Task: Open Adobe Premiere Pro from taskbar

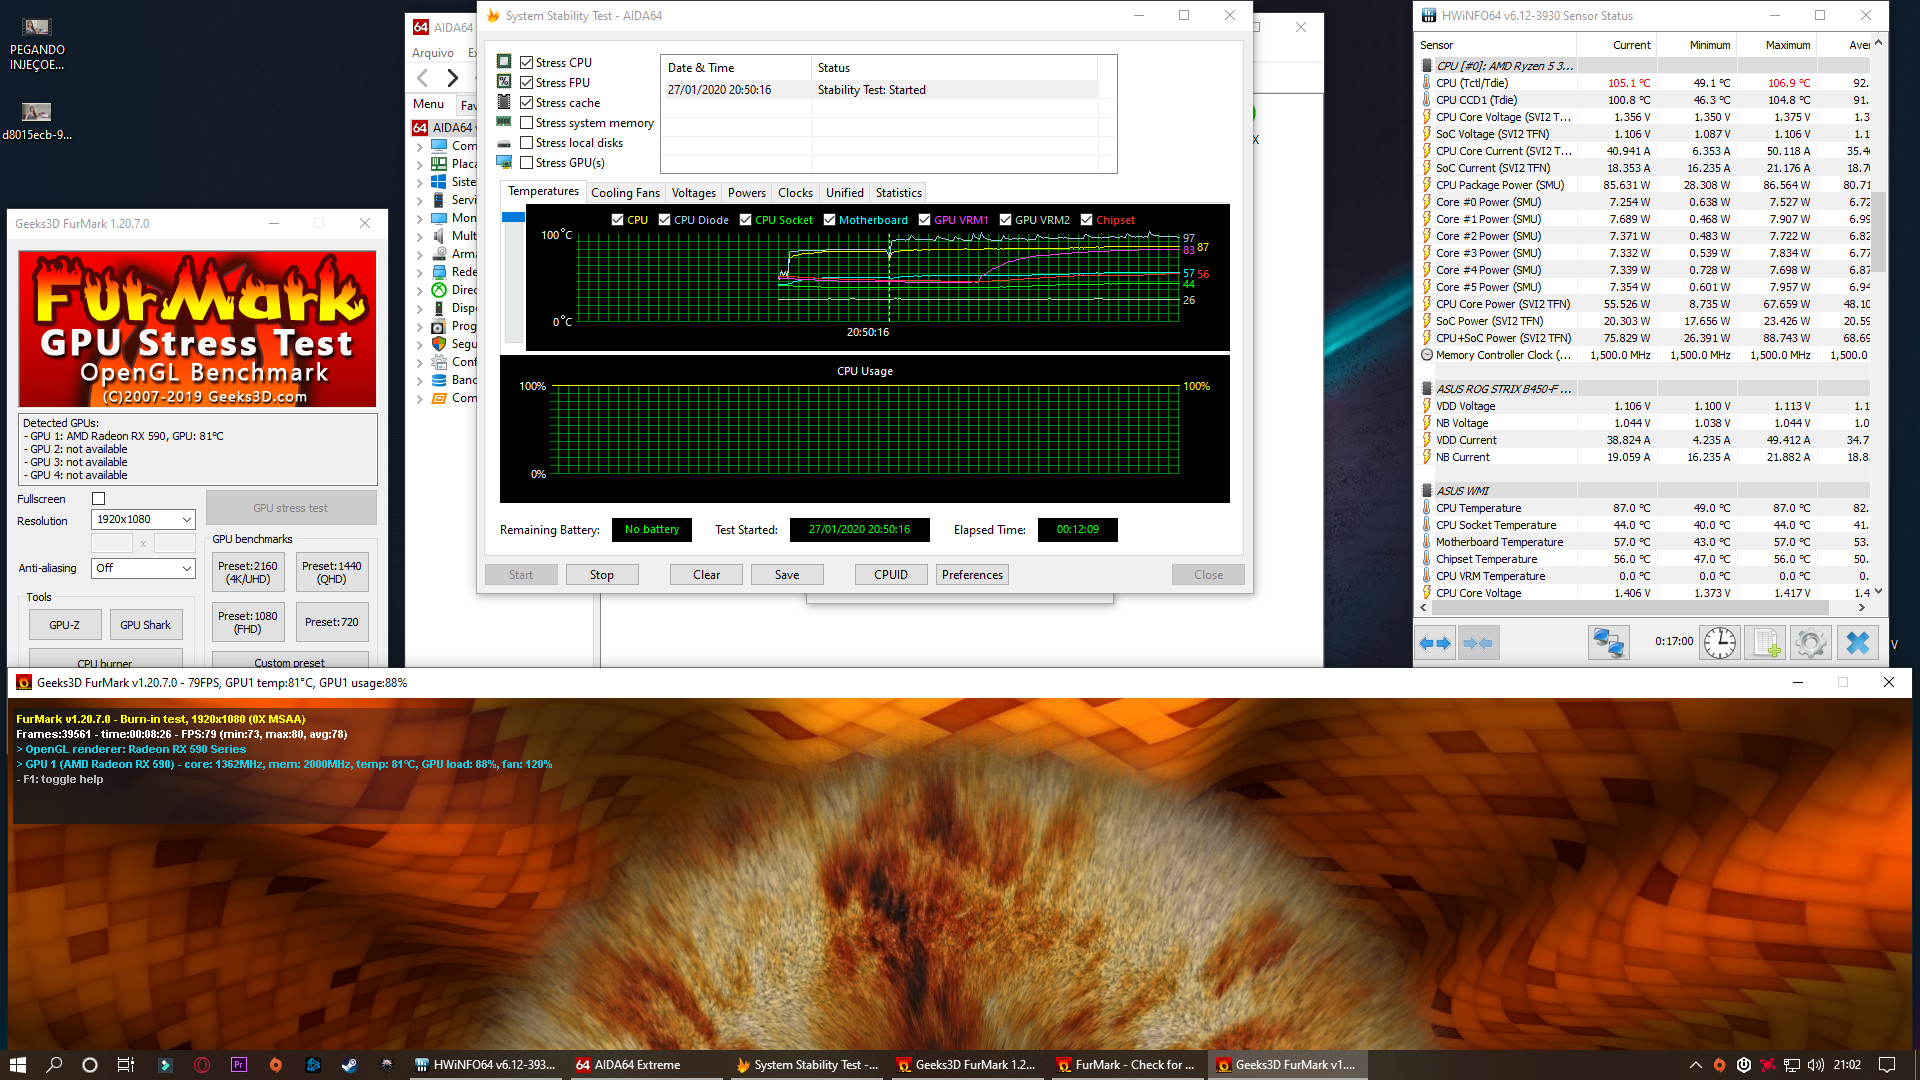Action: [x=239, y=1065]
